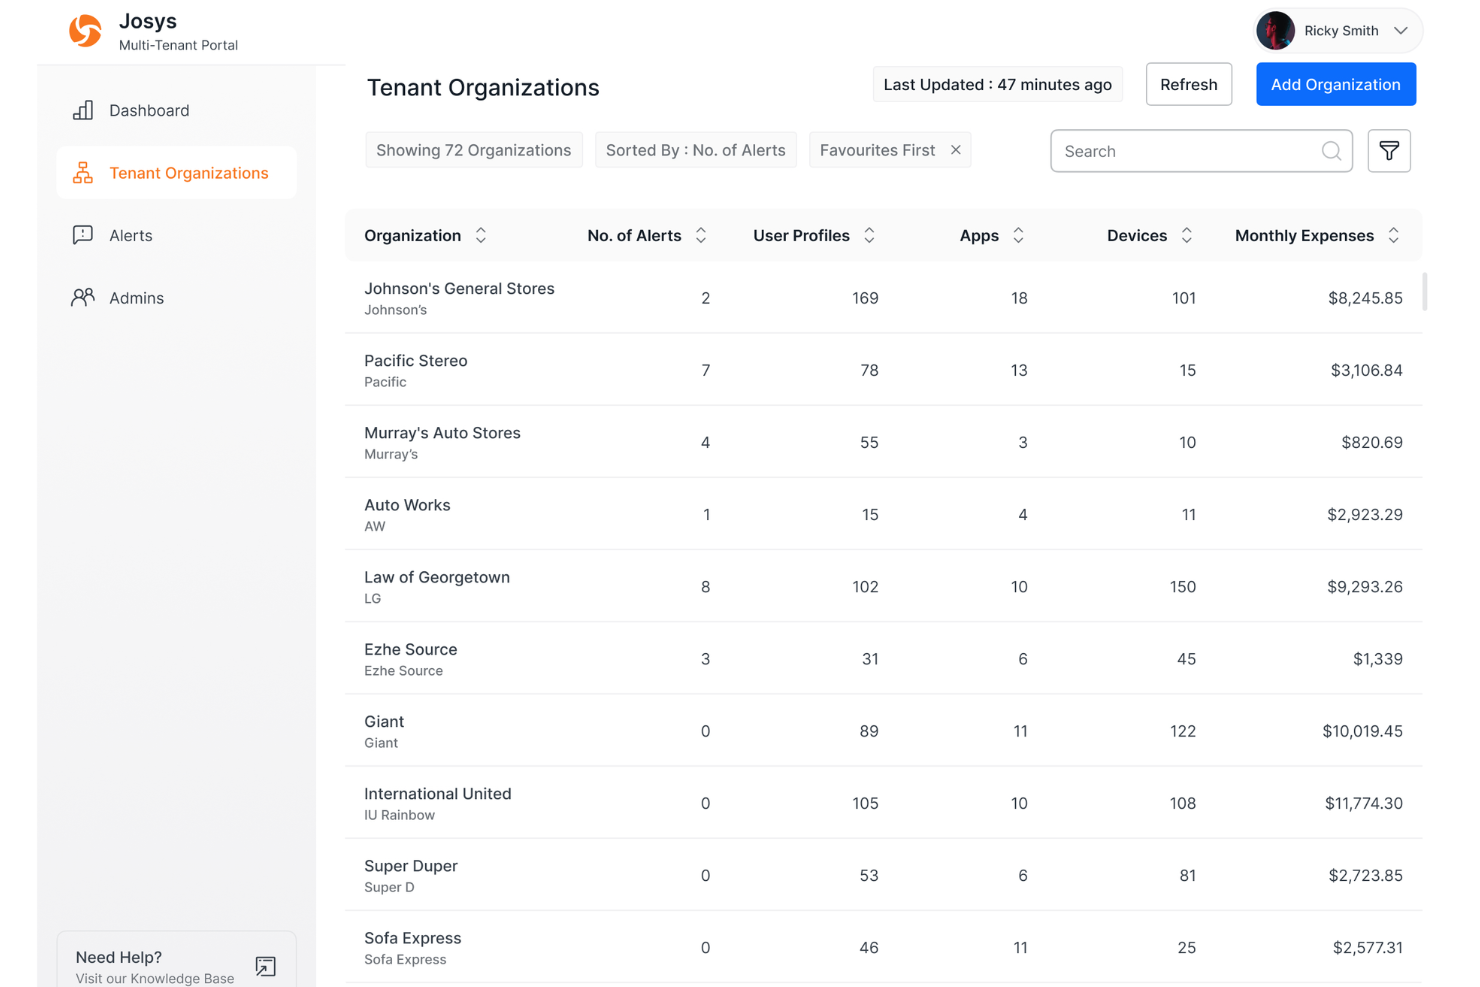This screenshot has height=987, width=1480.
Task: Sort by Monthly Expenses column arrows
Action: 1393,236
